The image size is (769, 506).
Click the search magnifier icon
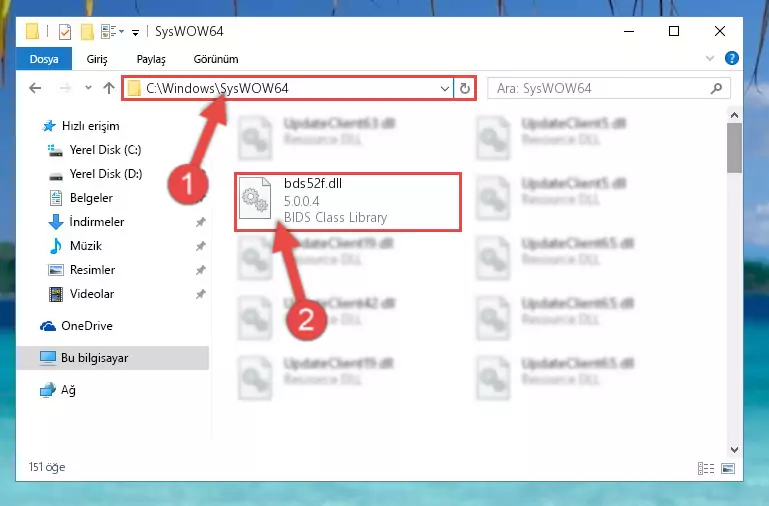[716, 89]
